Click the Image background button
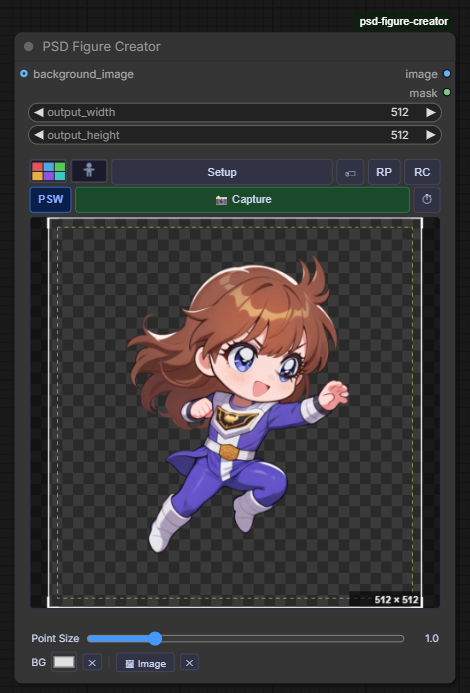Screen dimensions: 470x693 coord(145,663)
